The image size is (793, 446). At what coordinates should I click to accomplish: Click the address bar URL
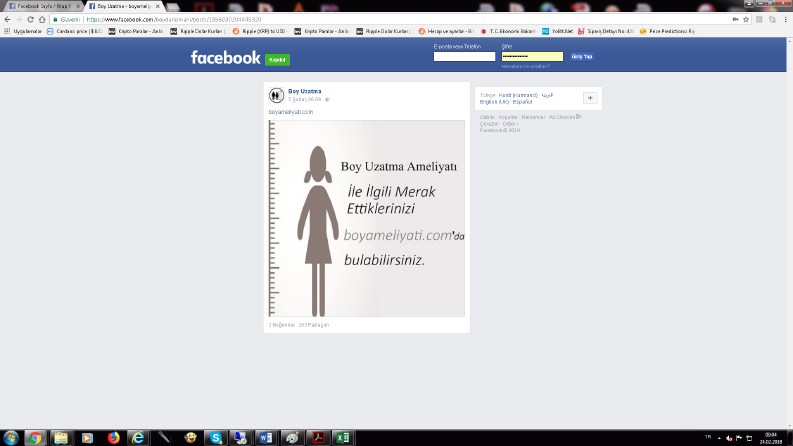tap(173, 20)
